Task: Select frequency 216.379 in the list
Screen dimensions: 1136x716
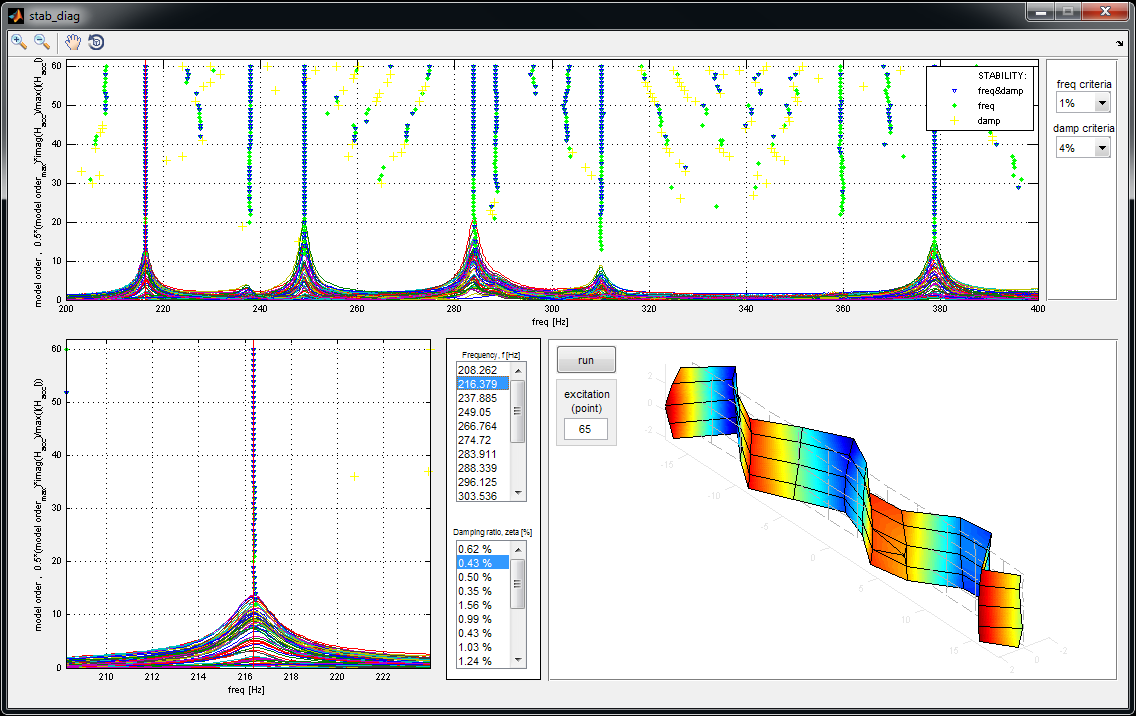Action: click(x=483, y=384)
